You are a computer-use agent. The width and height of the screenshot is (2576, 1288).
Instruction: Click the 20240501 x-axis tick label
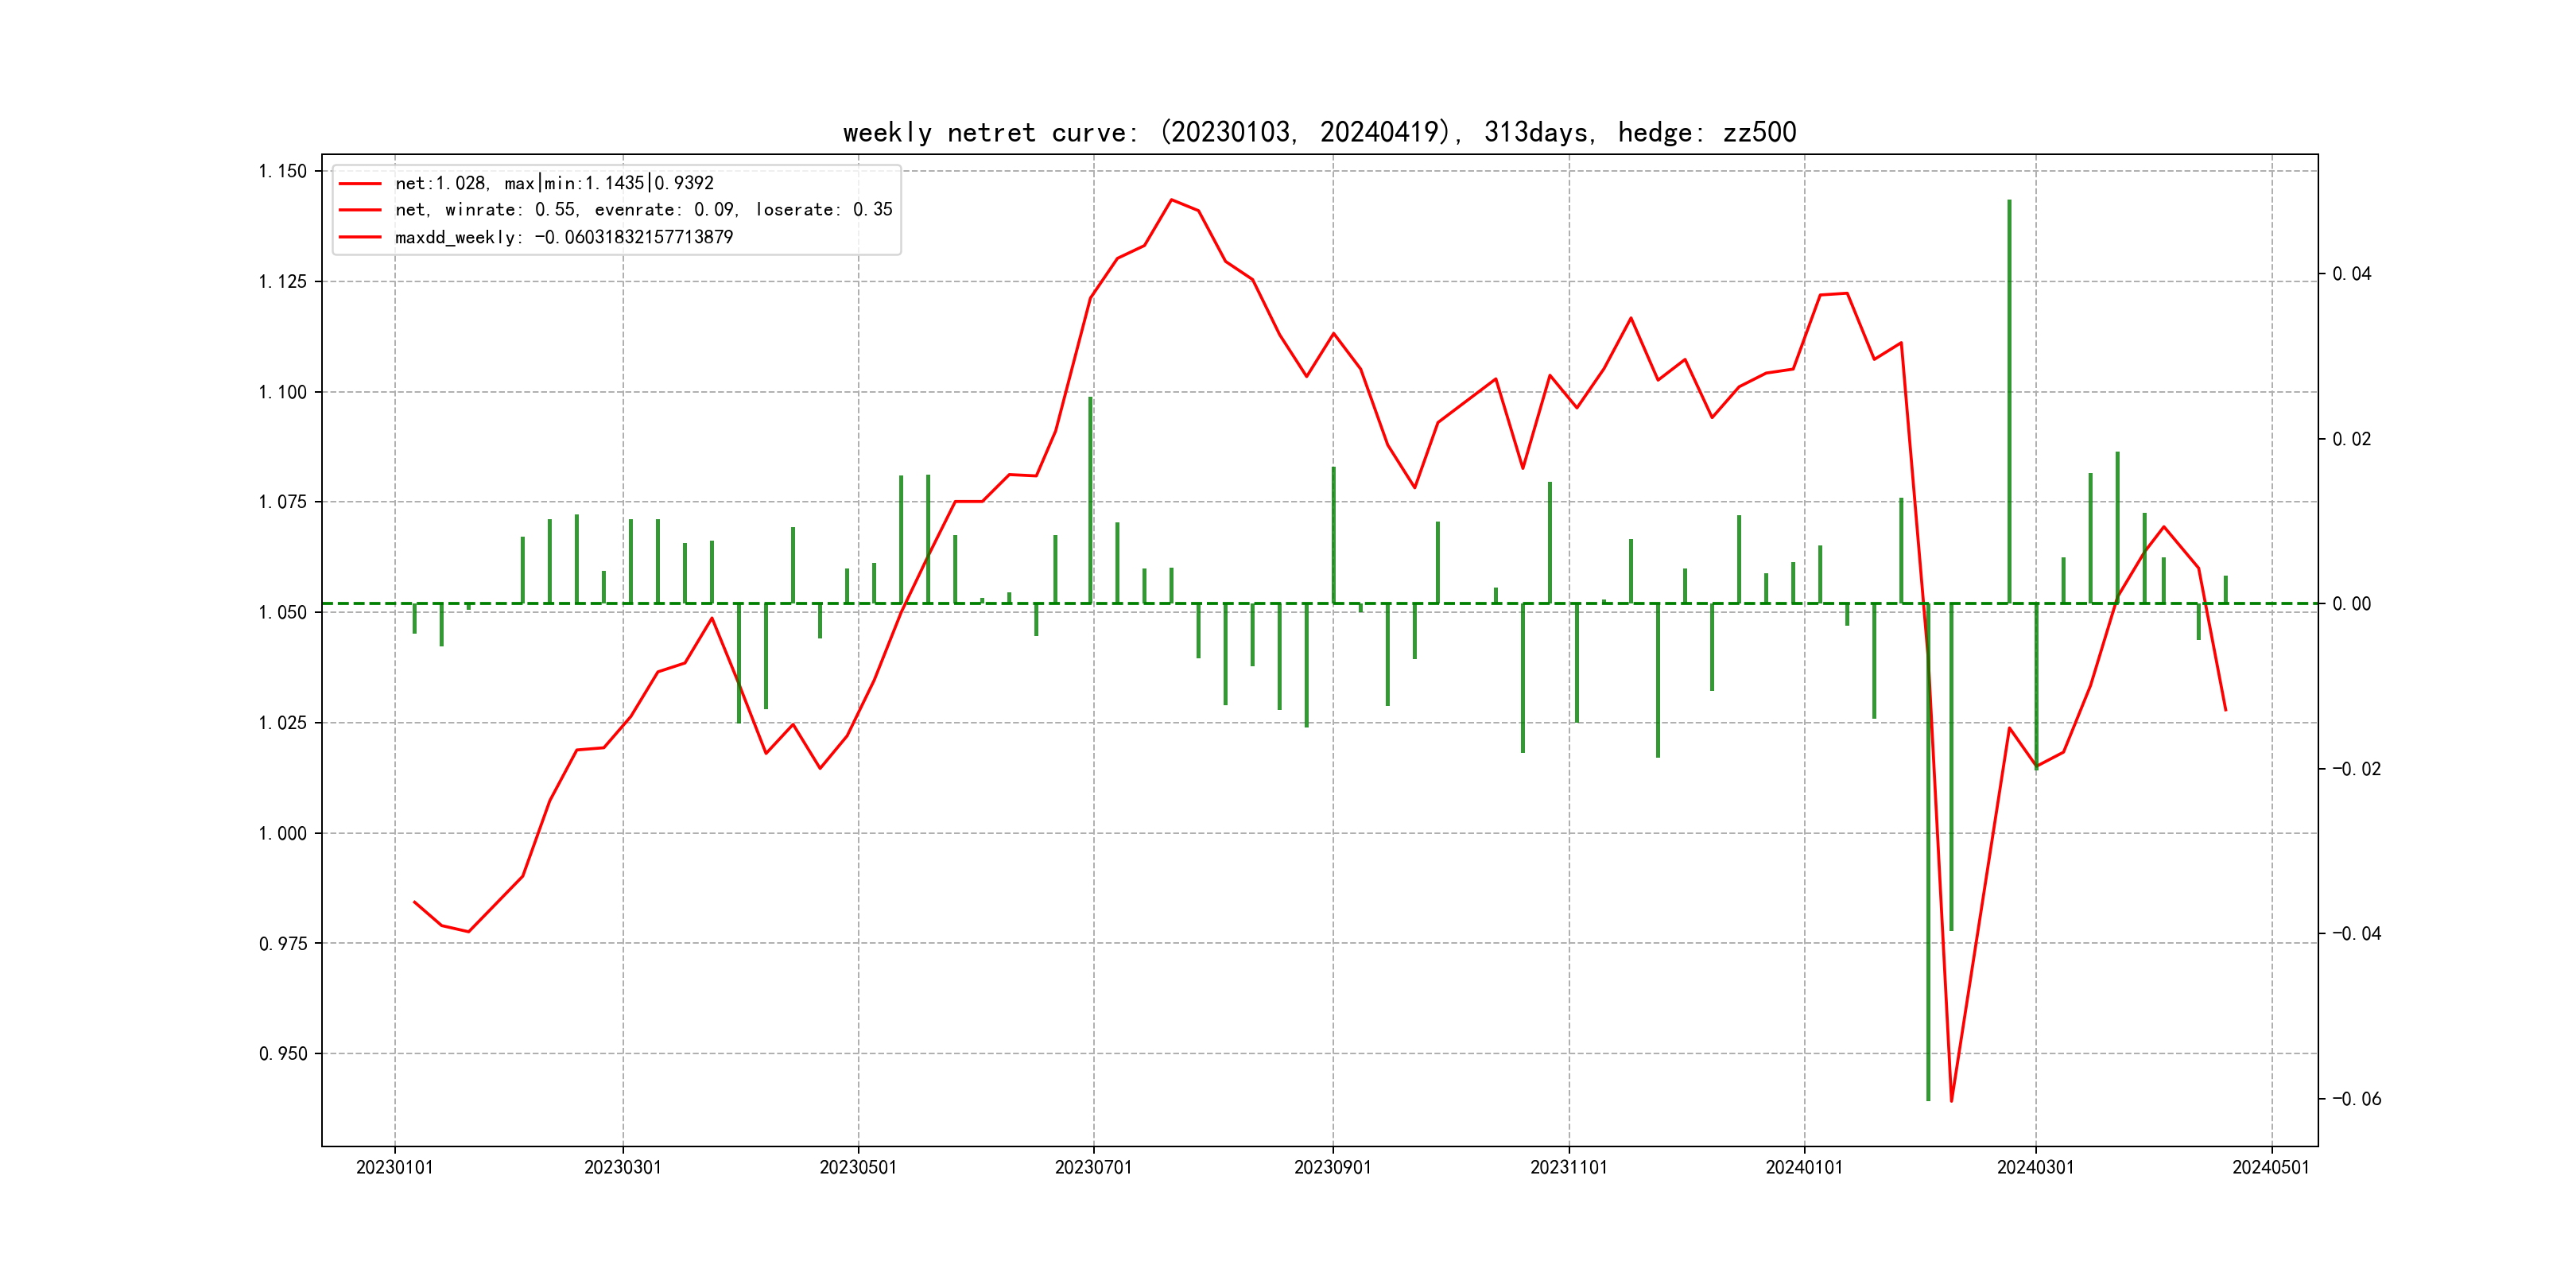tap(2271, 1167)
